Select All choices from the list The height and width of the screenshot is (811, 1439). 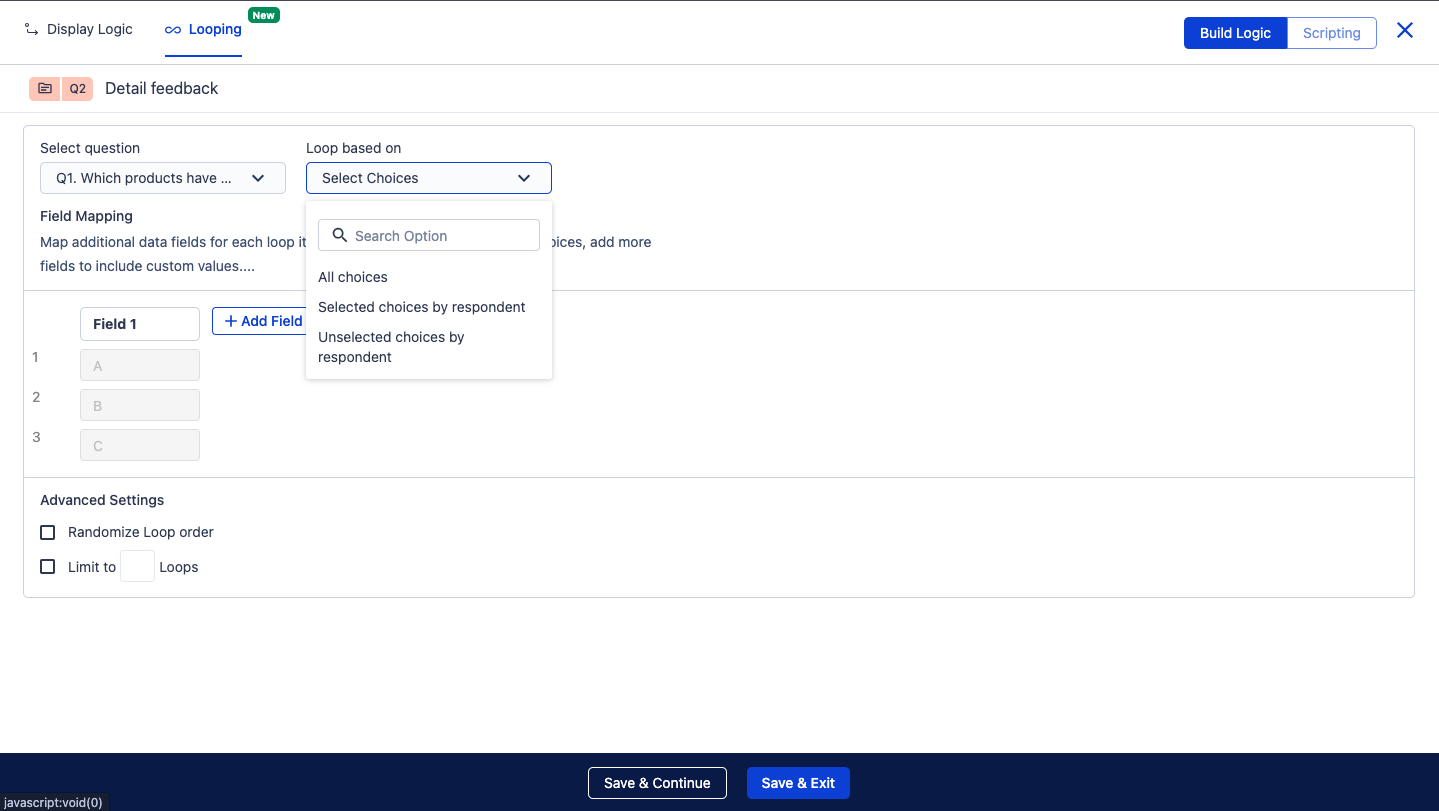coord(353,277)
